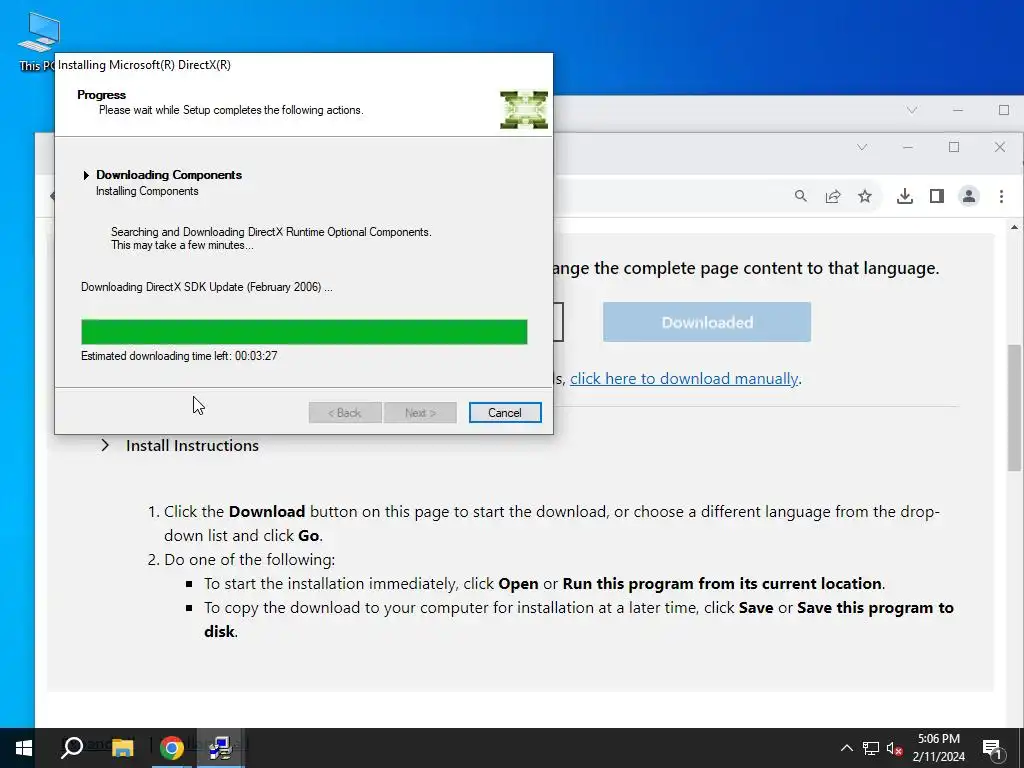The width and height of the screenshot is (1024, 768).
Task: Cancel the DirectX installation
Action: (x=505, y=413)
